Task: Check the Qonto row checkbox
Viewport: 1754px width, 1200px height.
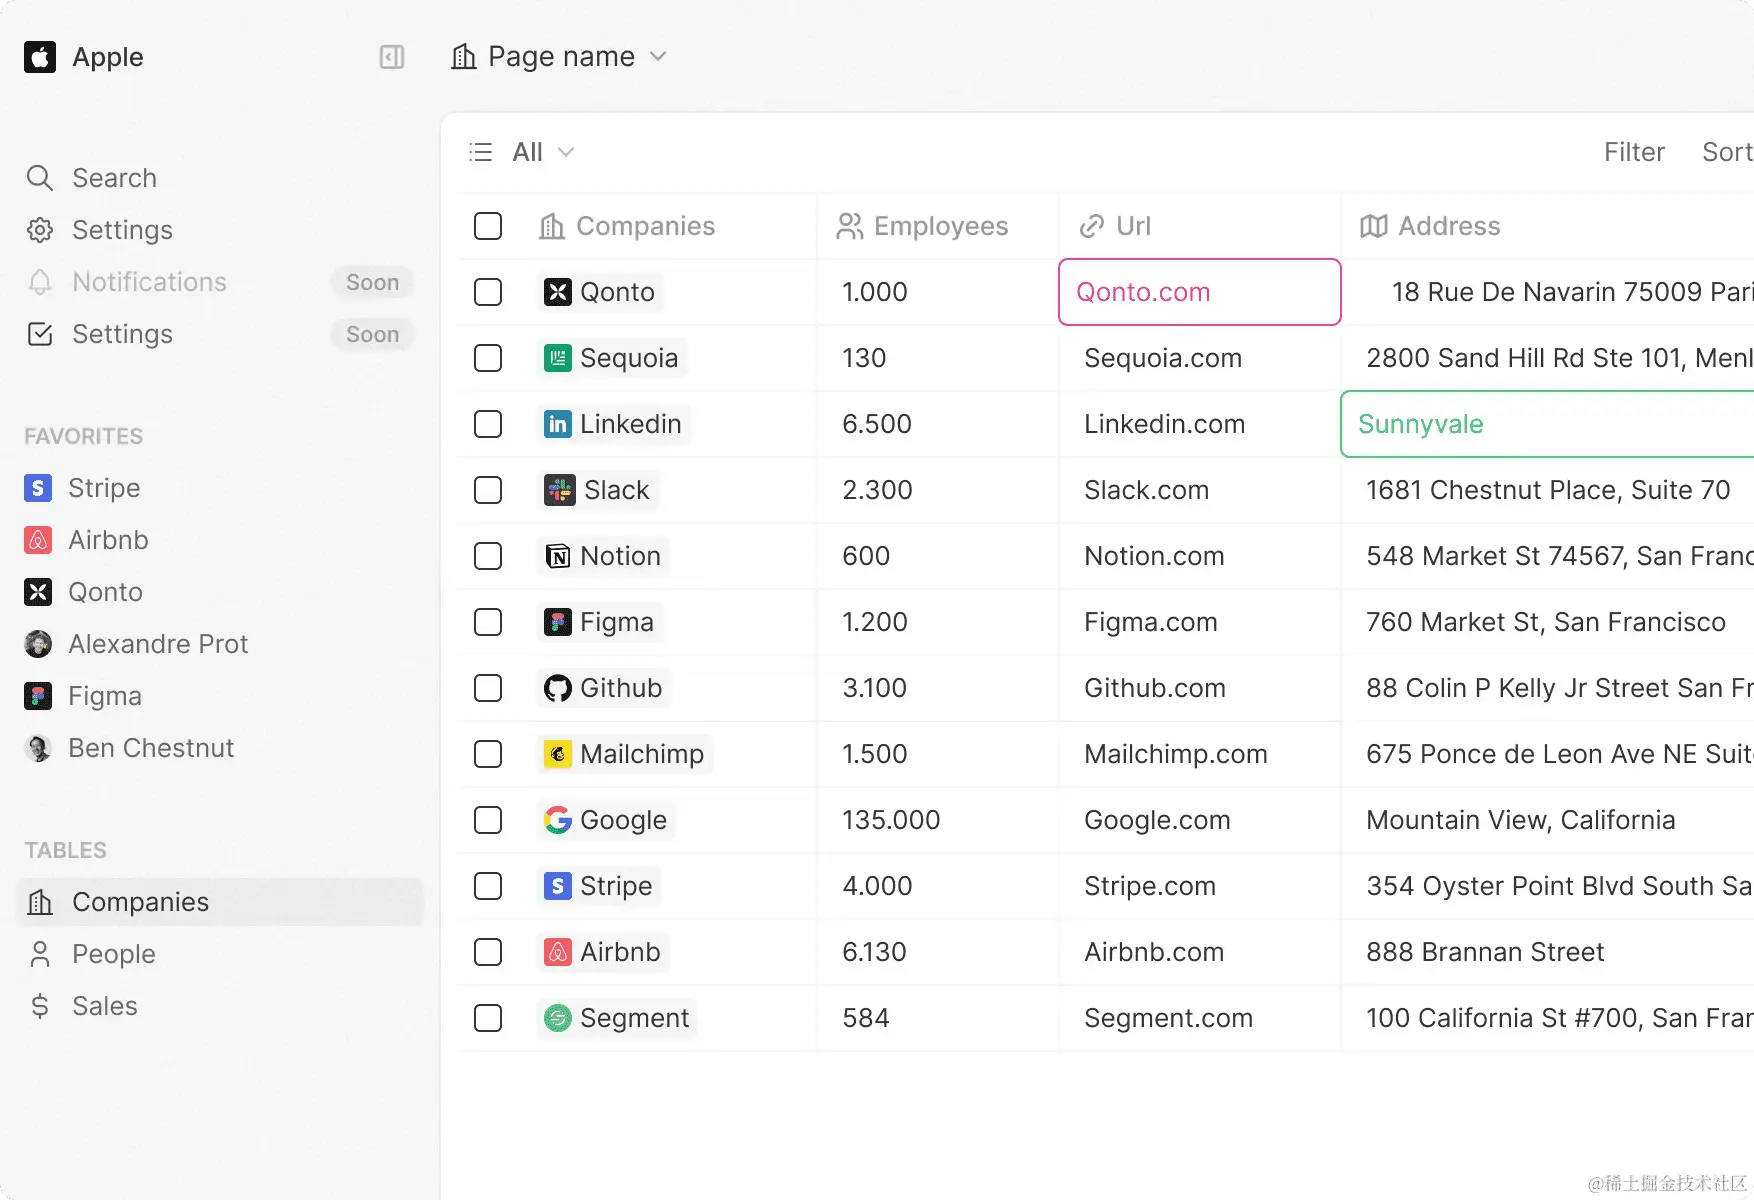Action: coord(488,292)
